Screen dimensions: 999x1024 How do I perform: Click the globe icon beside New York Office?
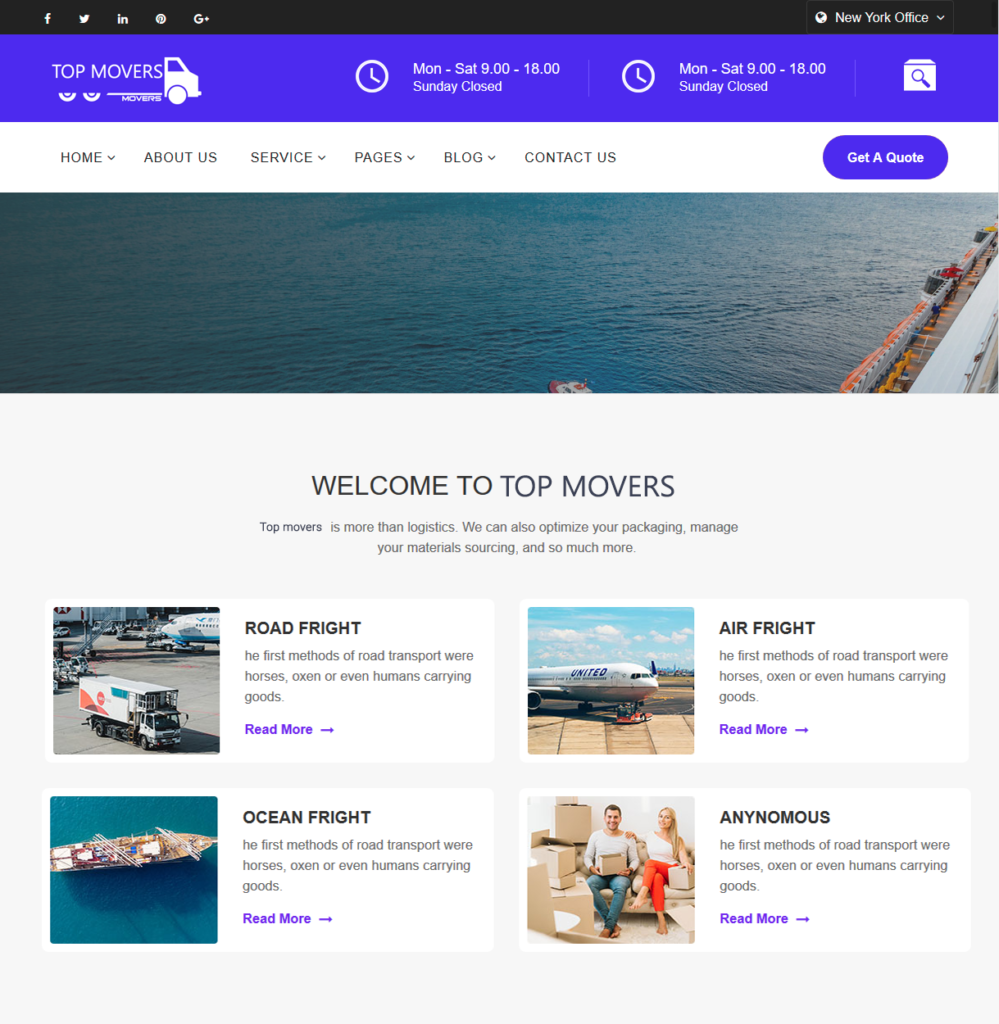click(821, 18)
